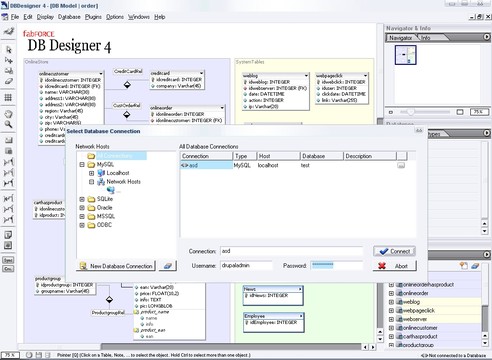The width and height of the screenshot is (492, 360).
Task: Select the Eraser delete tool
Action: pyautogui.click(x=9, y=81)
